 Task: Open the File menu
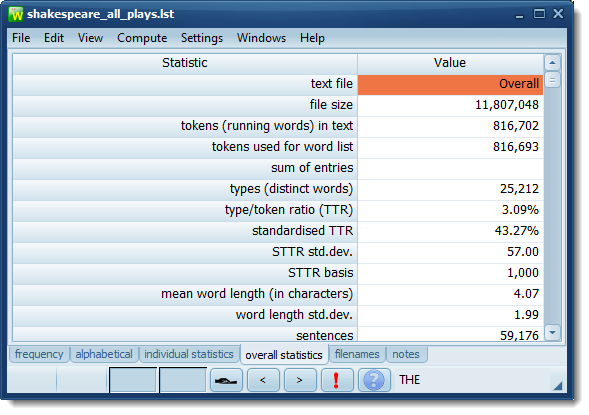[21, 38]
